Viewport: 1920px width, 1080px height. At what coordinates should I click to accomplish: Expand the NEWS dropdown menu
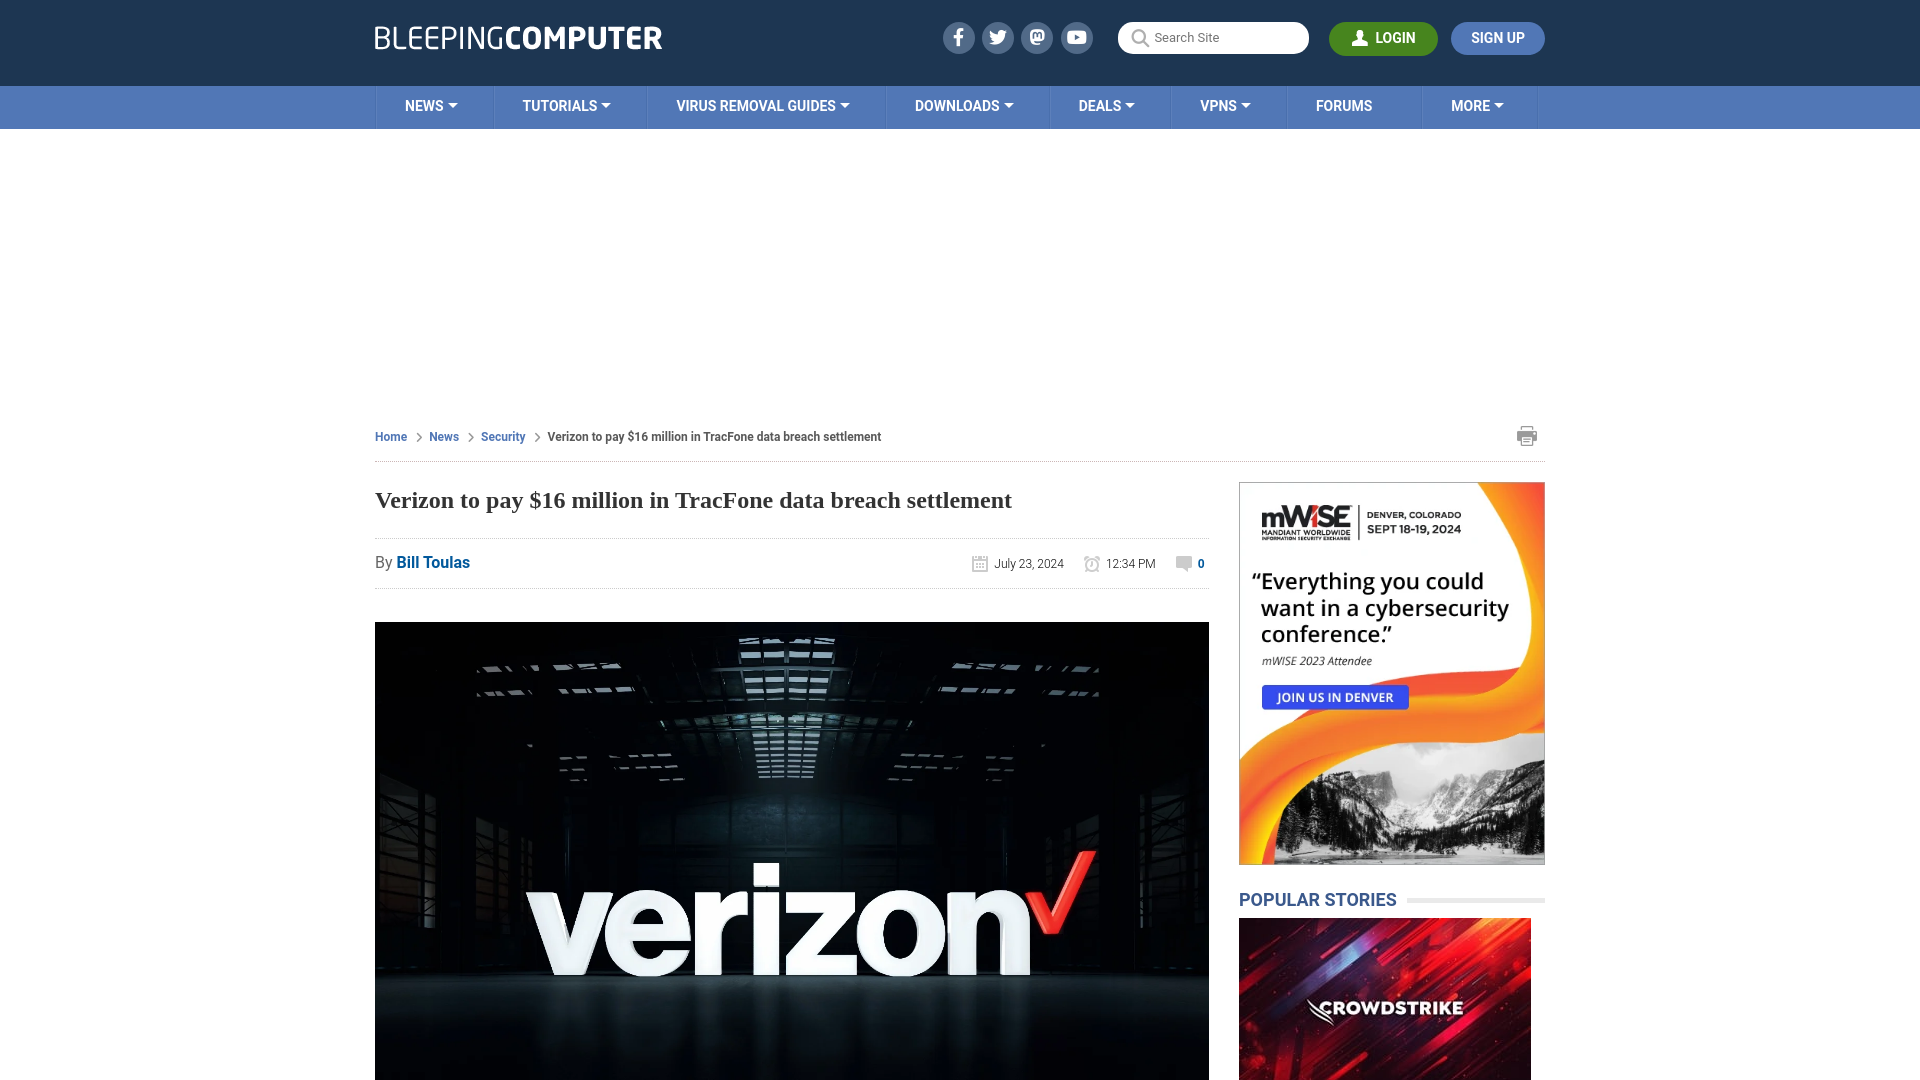click(x=431, y=105)
